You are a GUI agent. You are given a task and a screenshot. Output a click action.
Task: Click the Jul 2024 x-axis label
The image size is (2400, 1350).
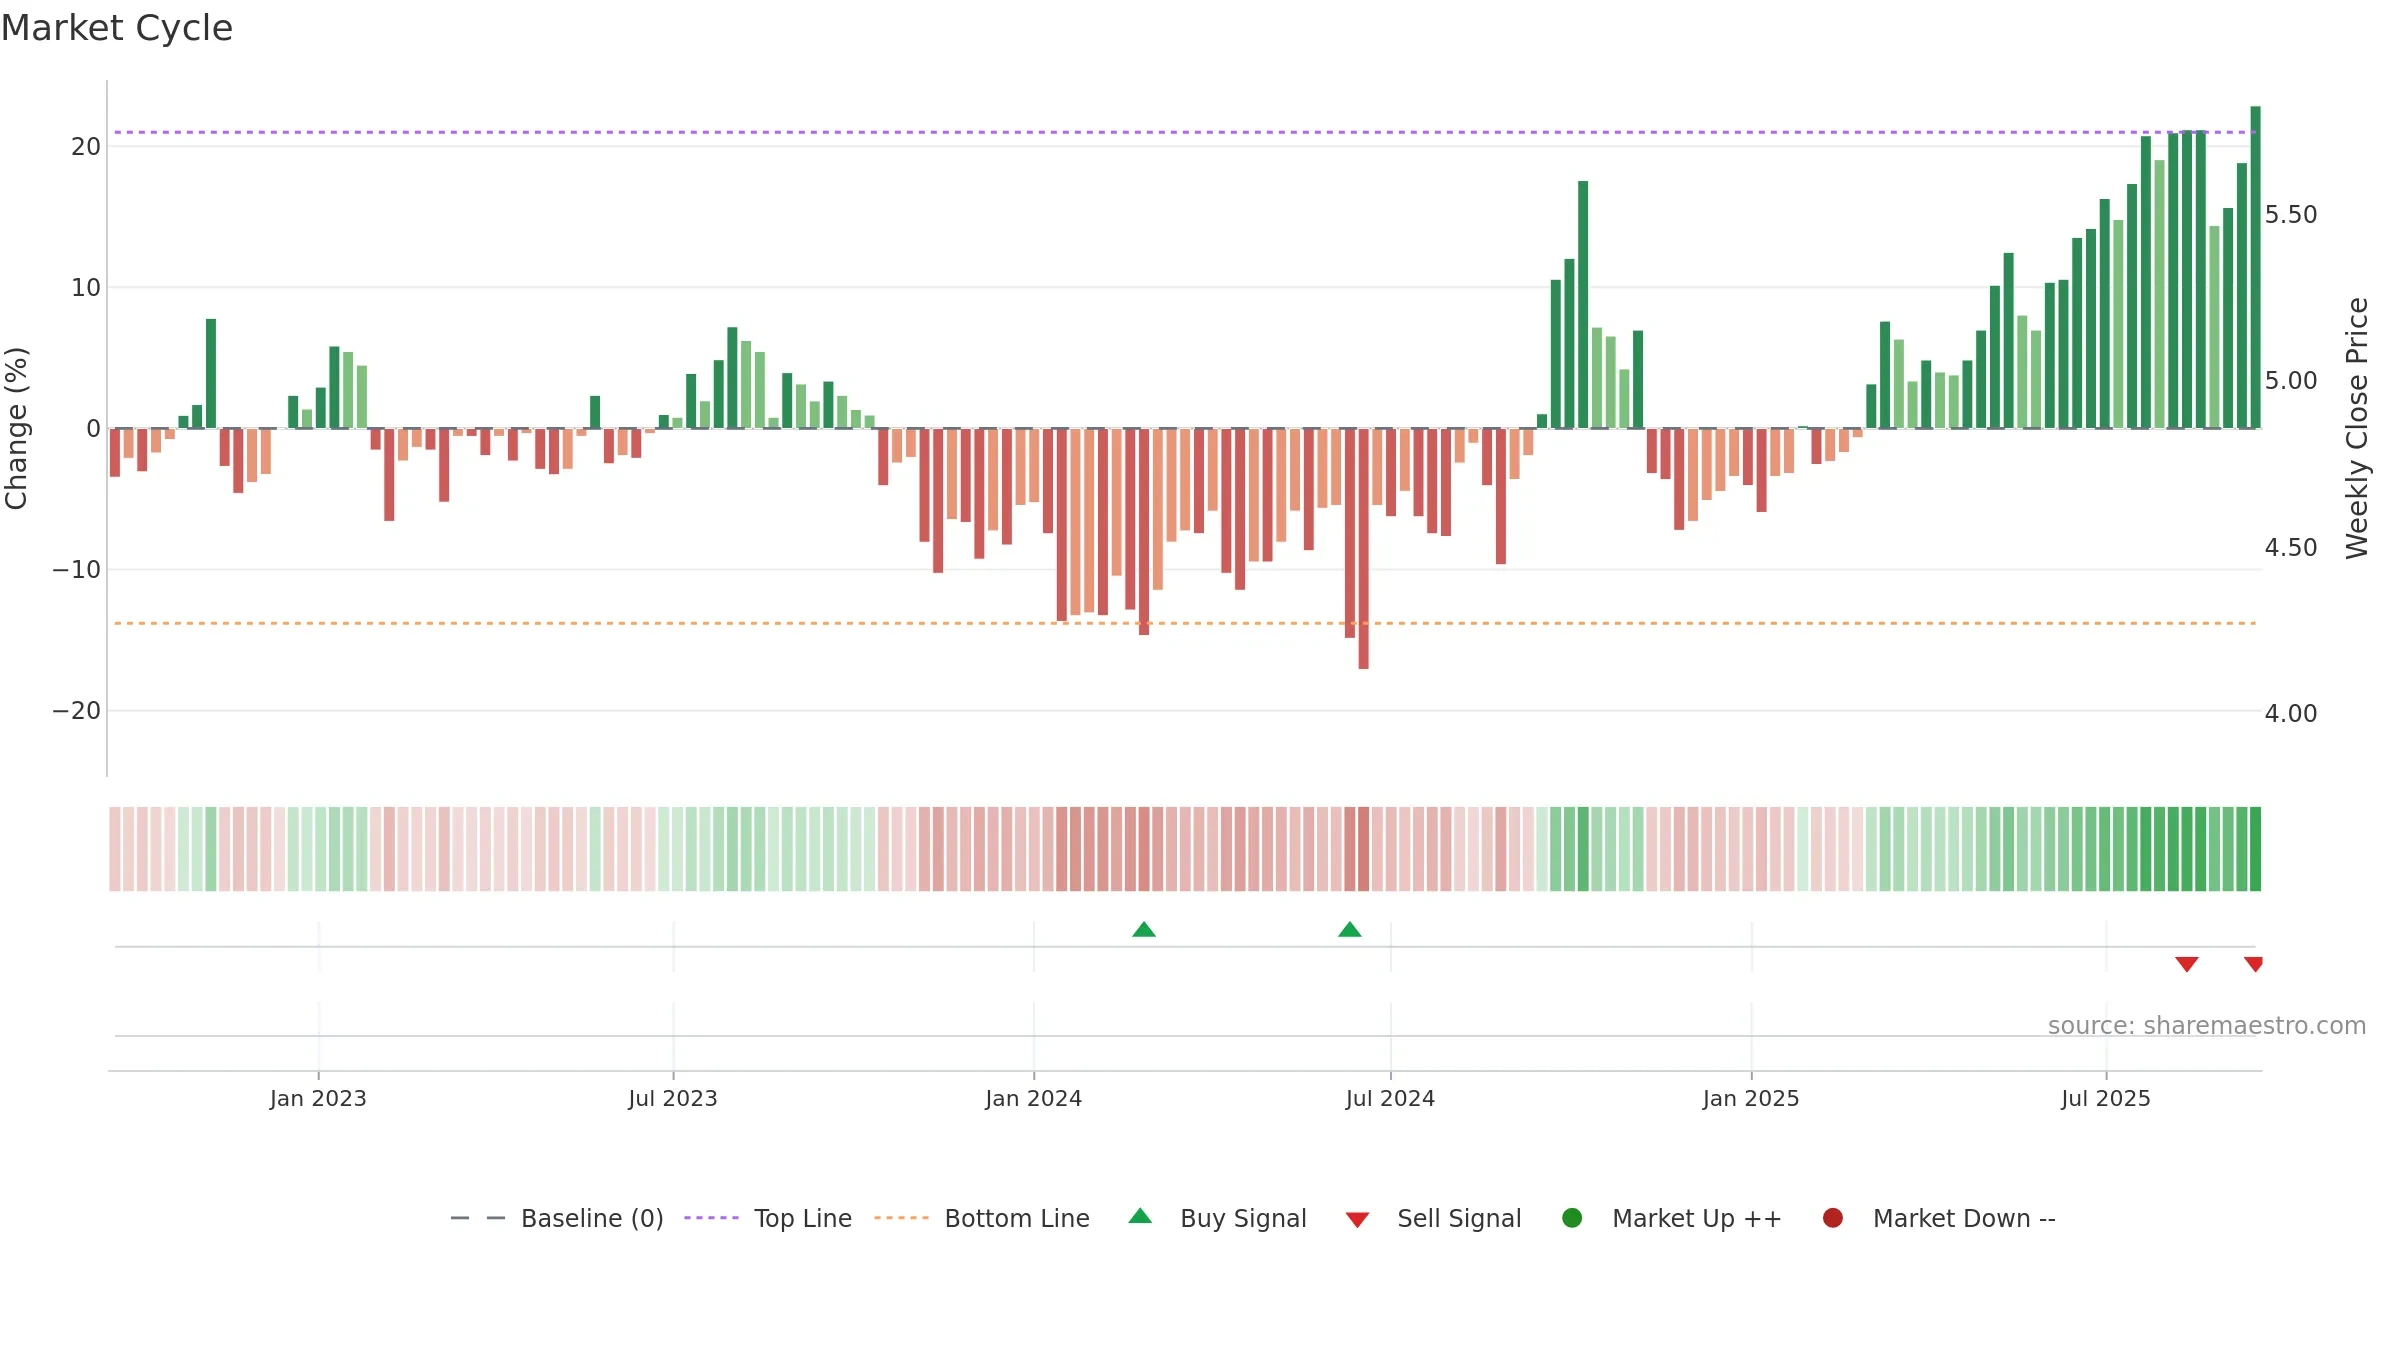pyautogui.click(x=1390, y=1098)
